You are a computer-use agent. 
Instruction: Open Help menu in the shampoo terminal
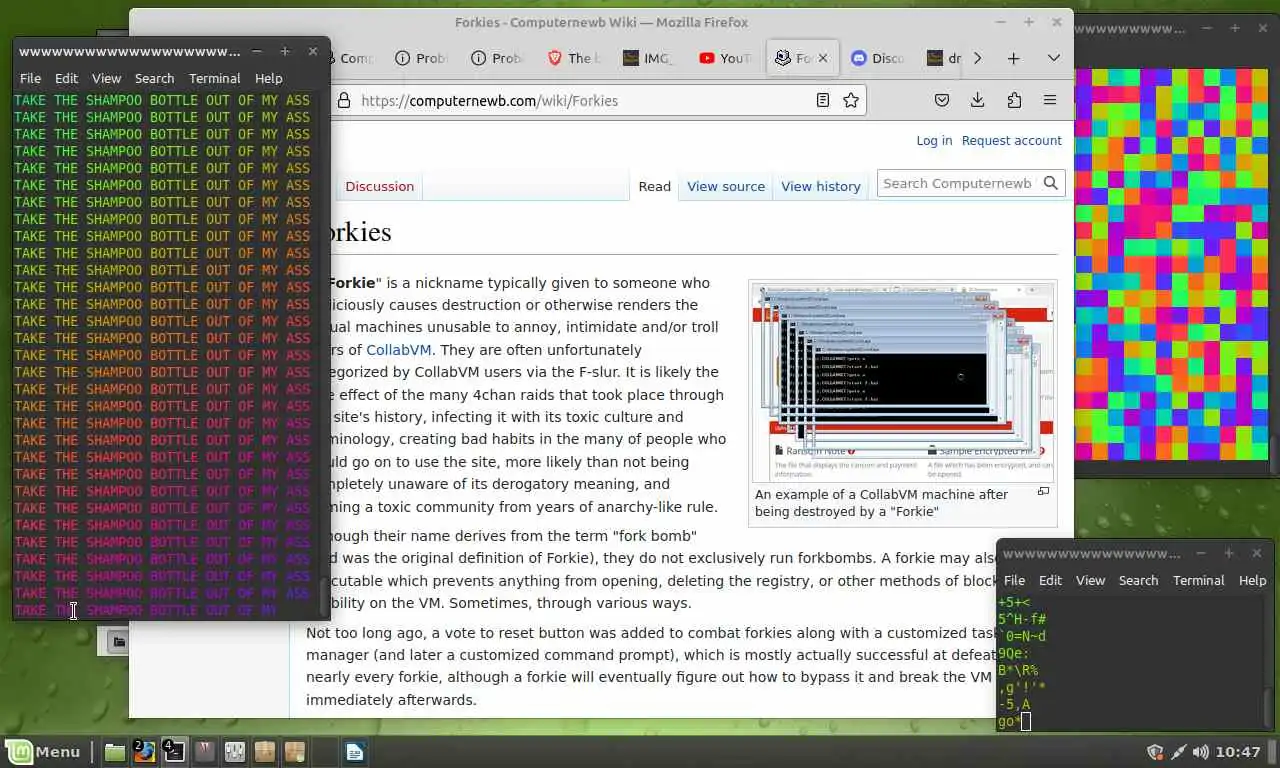[x=268, y=78]
